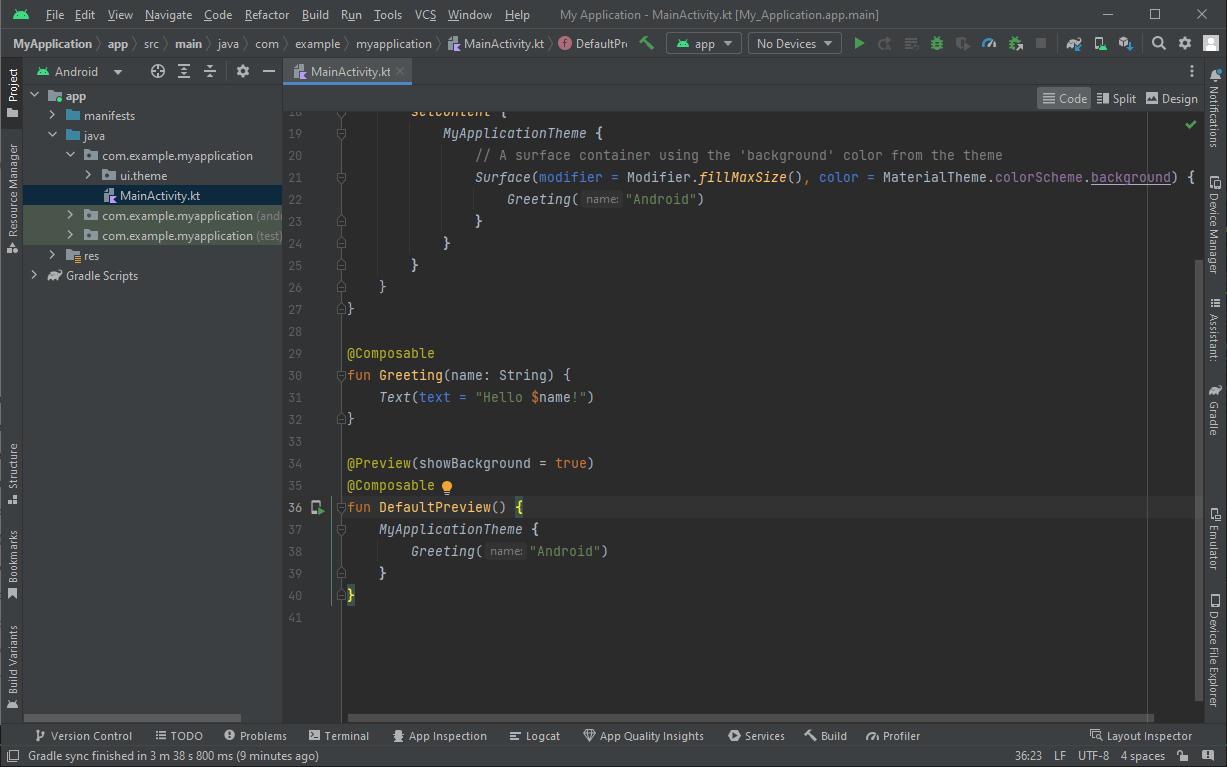Expand the manifests folder
This screenshot has width=1227, height=767.
(x=53, y=116)
